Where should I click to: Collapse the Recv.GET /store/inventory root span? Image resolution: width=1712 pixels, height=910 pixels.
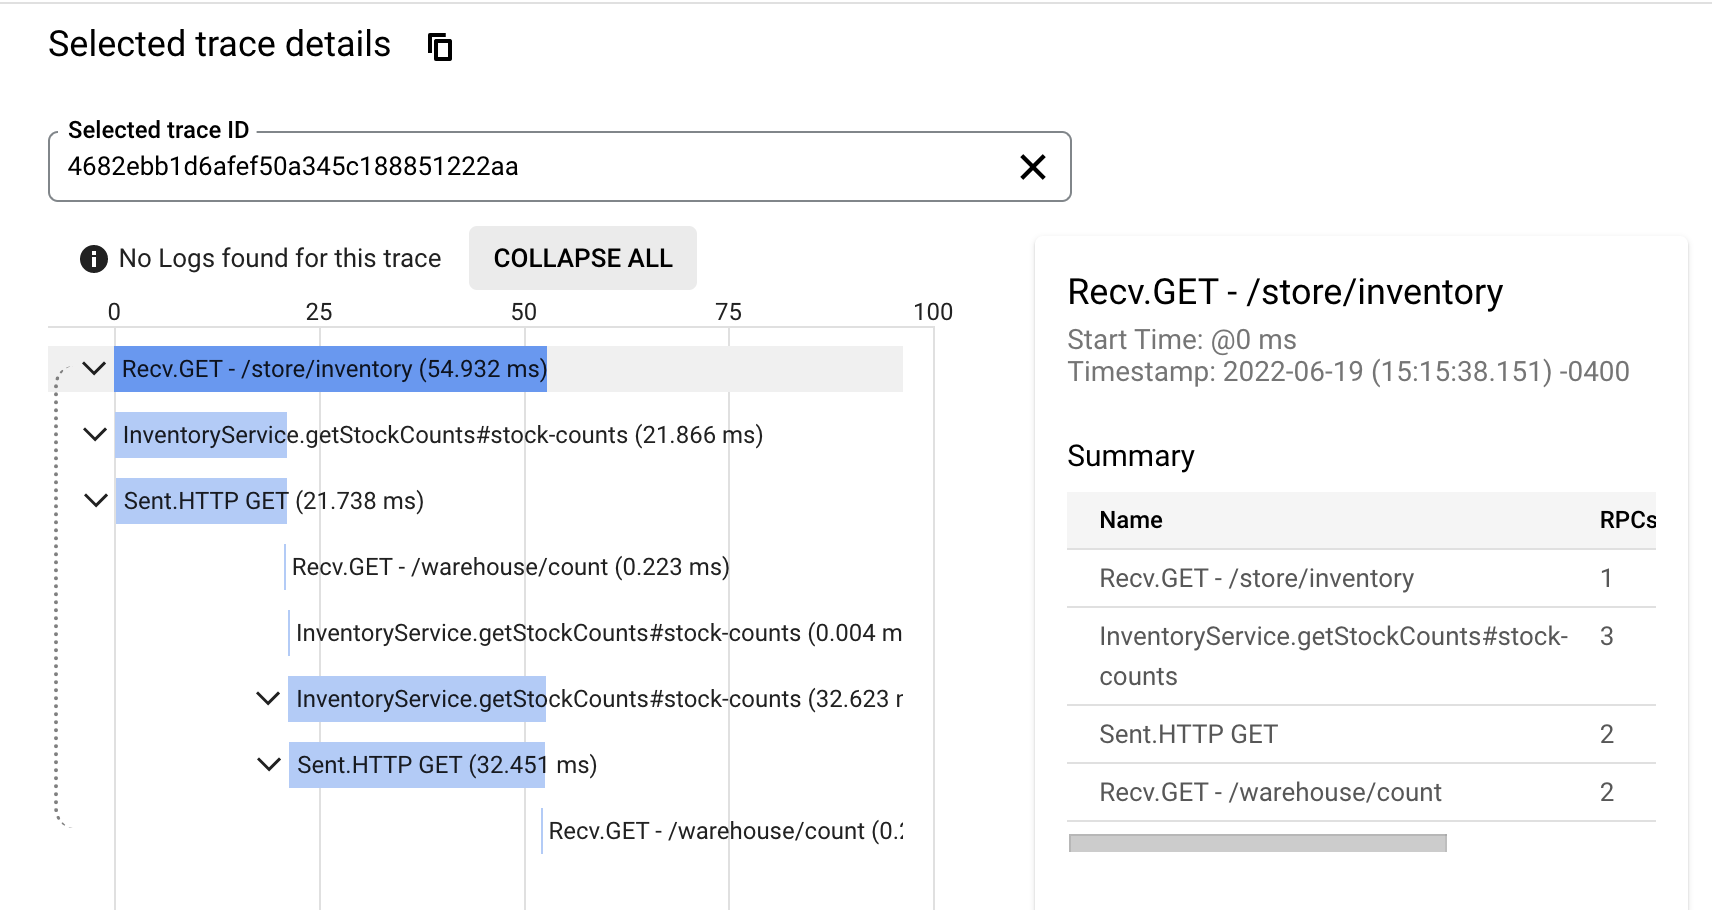(x=94, y=369)
